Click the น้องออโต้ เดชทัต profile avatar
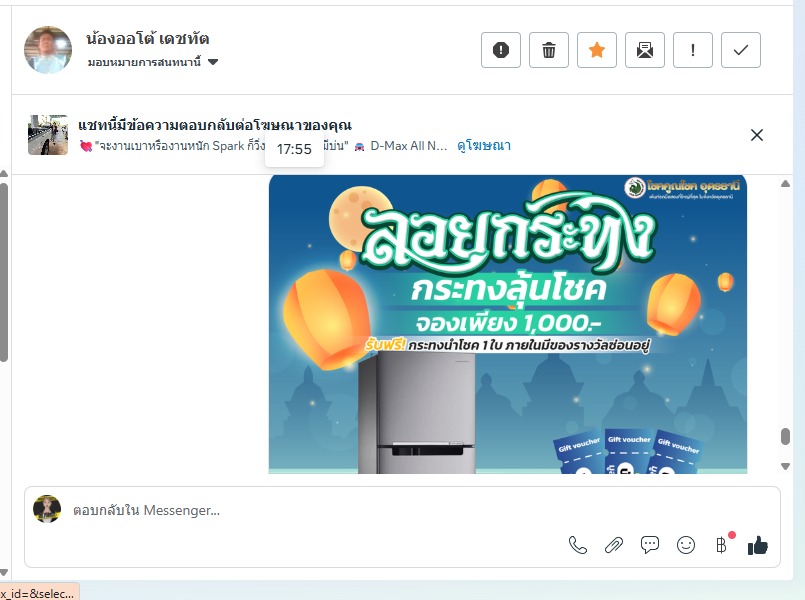Image resolution: width=805 pixels, height=600 pixels. coord(48,50)
